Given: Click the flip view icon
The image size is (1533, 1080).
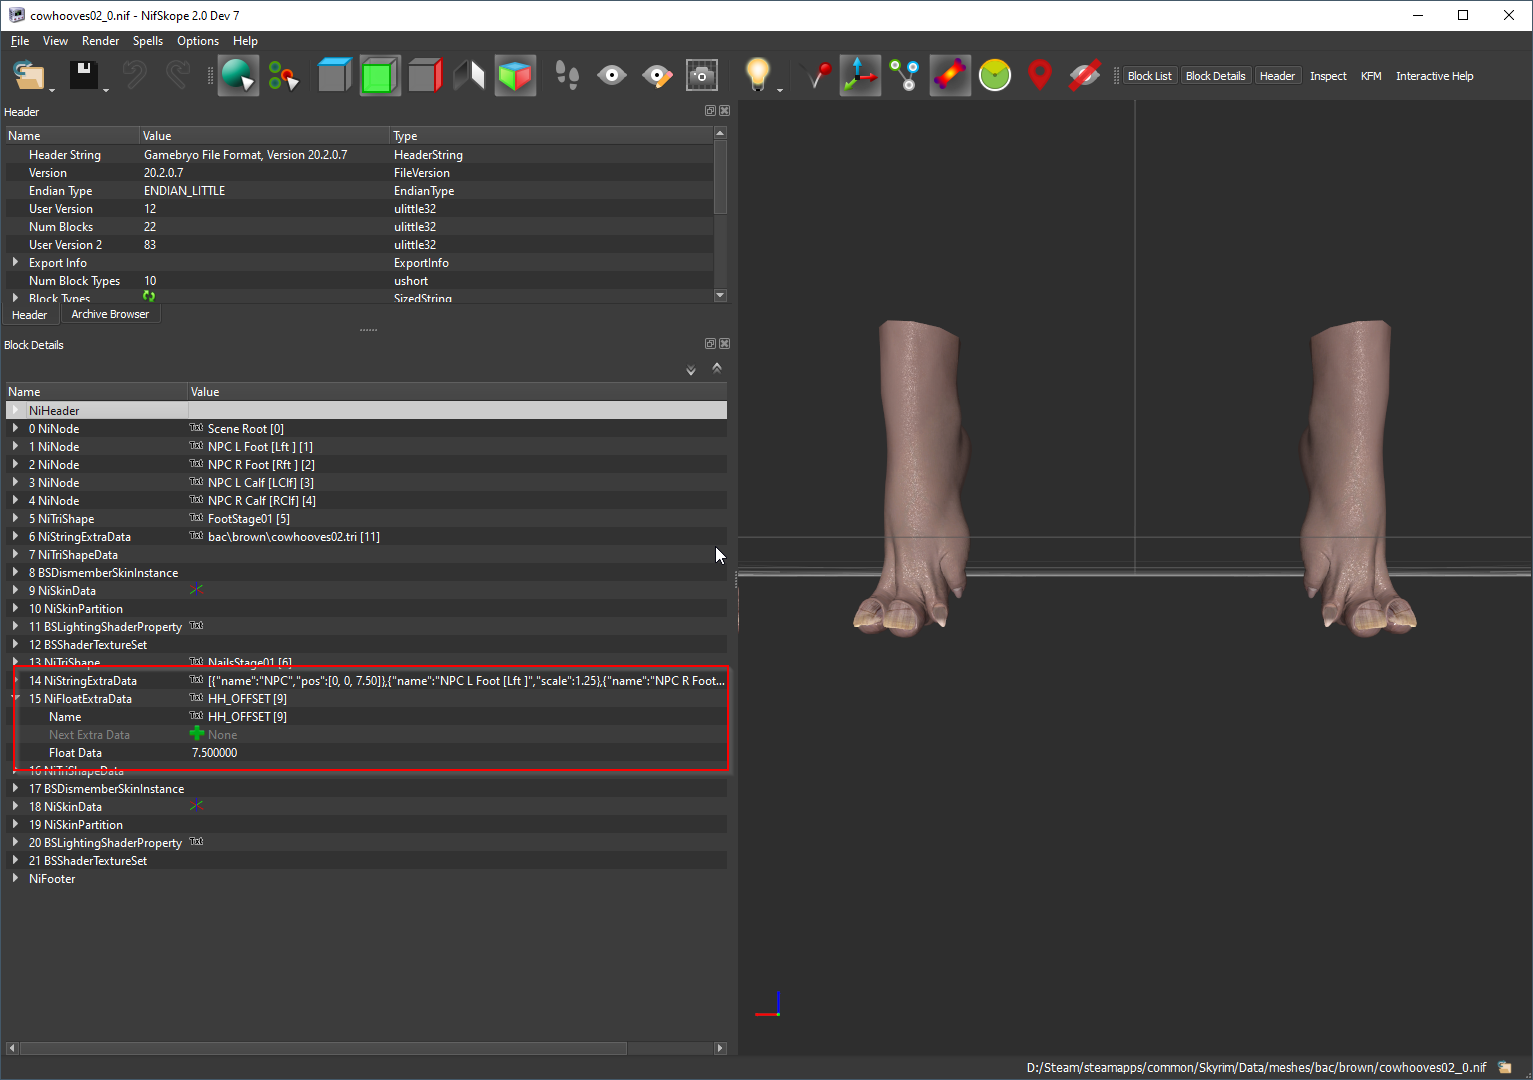Looking at the screenshot, I should (469, 76).
